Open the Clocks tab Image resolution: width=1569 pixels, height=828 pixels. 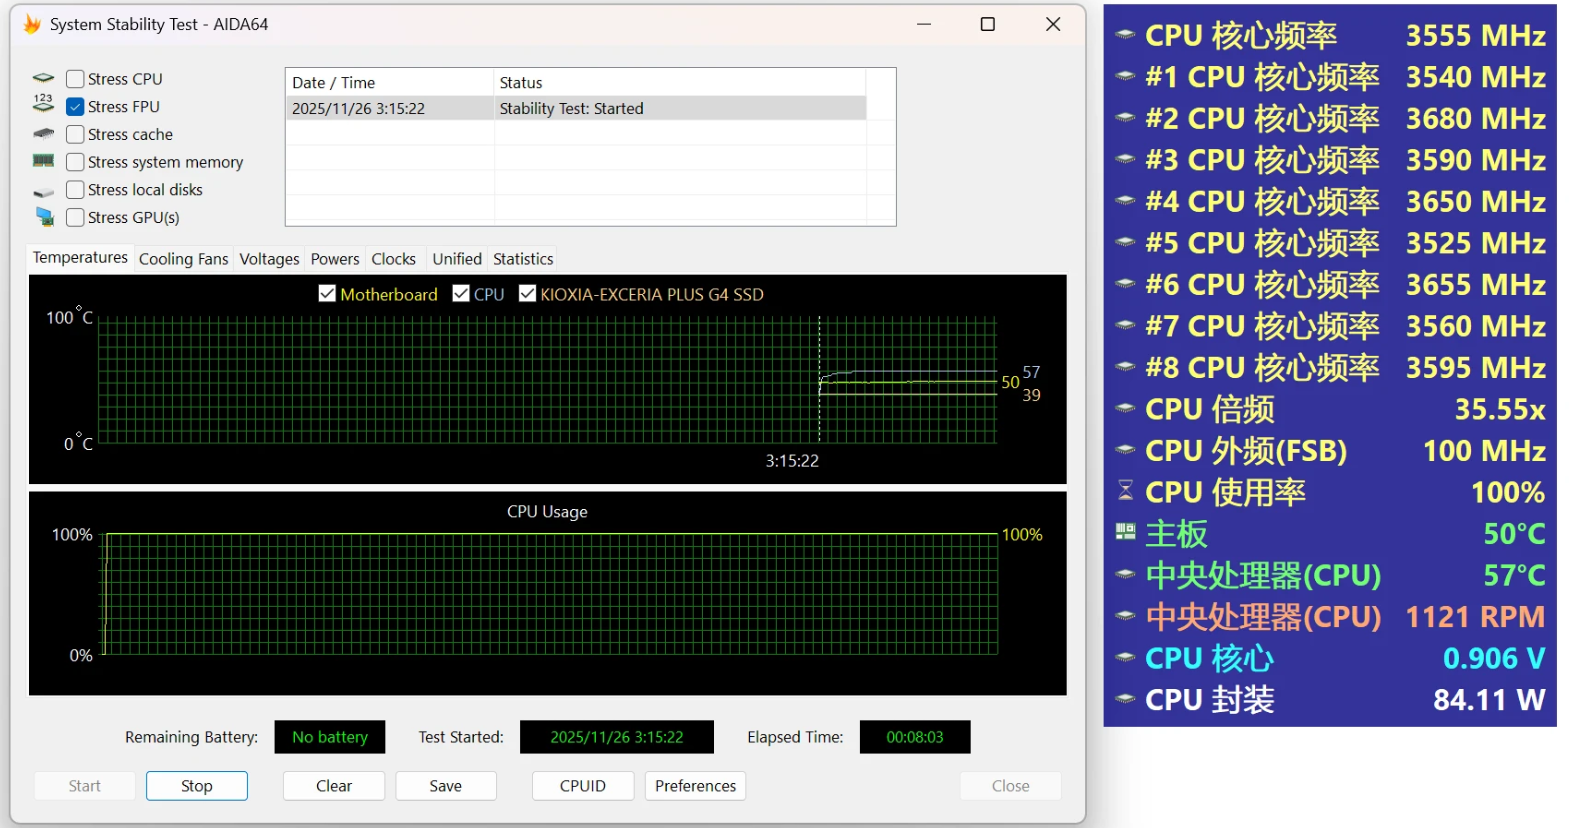tap(394, 259)
